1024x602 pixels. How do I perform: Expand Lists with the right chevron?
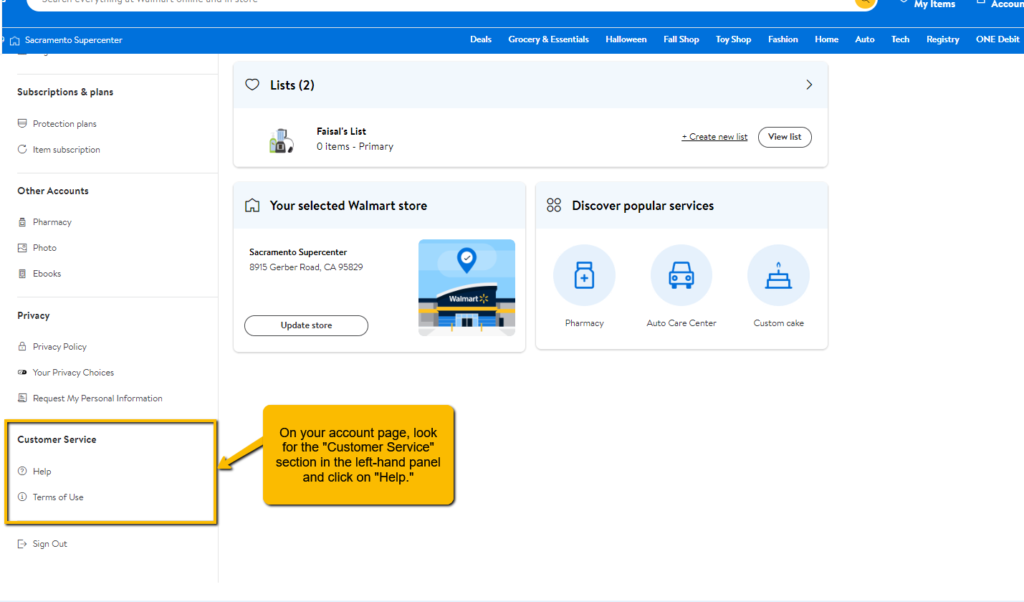[809, 85]
